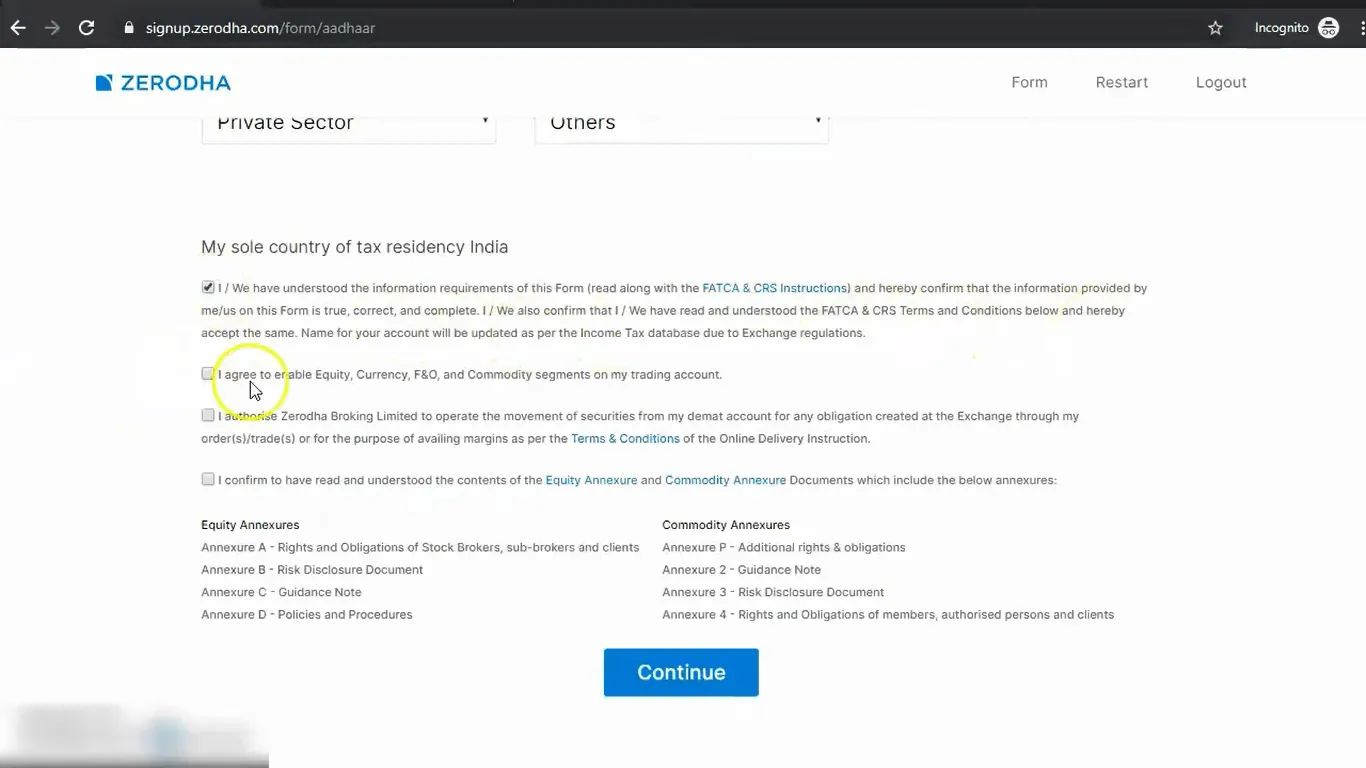The height and width of the screenshot is (768, 1366).
Task: Tick the enable Equity, Currency, F&O segments checkbox
Action: (x=208, y=373)
